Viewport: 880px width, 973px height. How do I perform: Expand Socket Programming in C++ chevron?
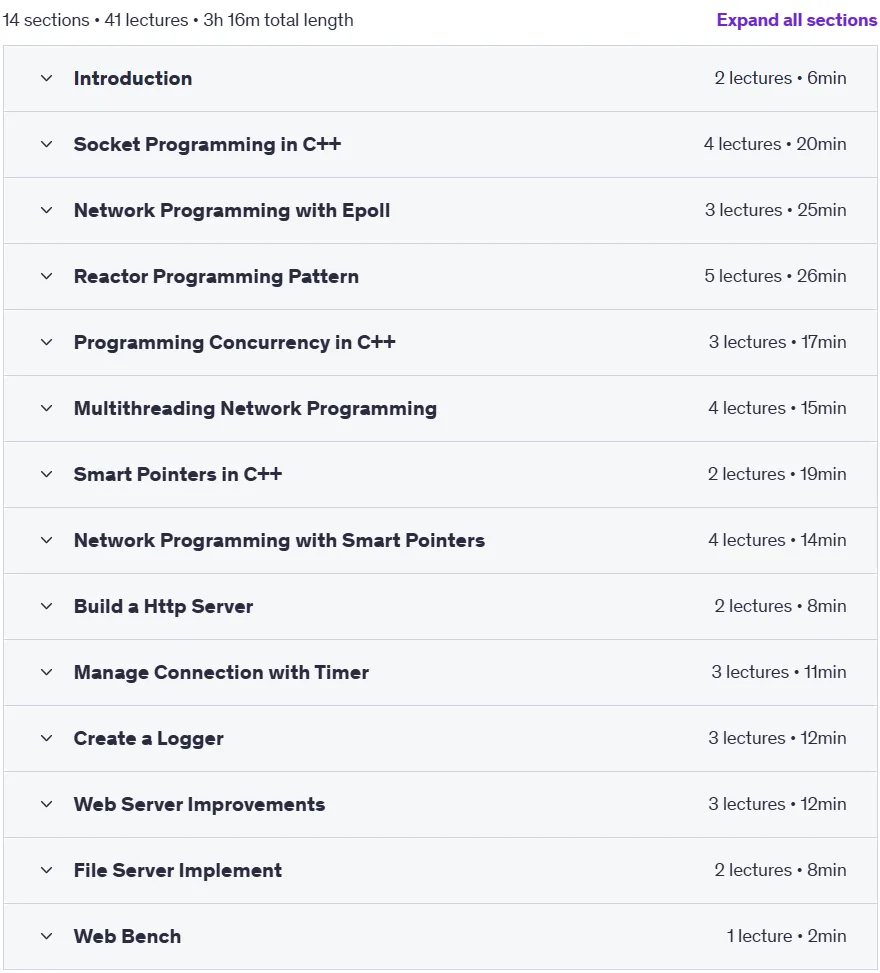pos(47,145)
